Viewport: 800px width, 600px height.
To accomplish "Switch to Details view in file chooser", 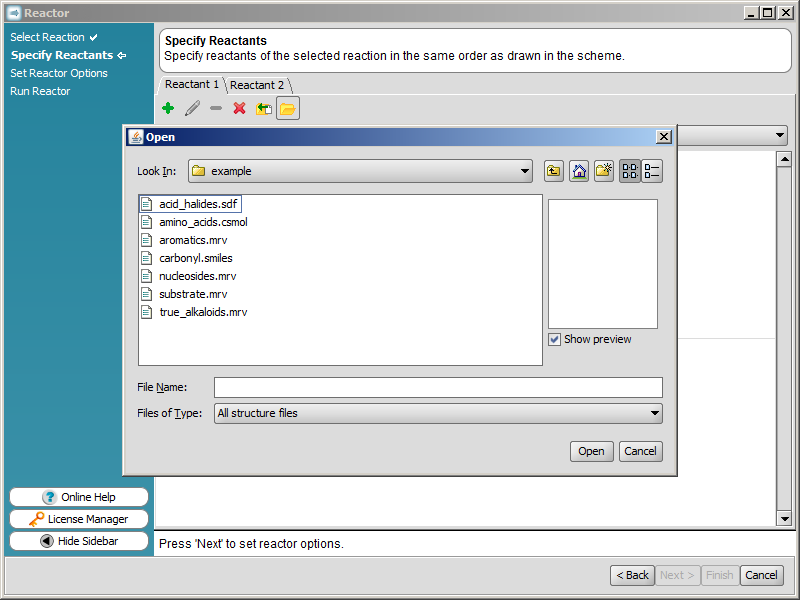I will [652, 171].
